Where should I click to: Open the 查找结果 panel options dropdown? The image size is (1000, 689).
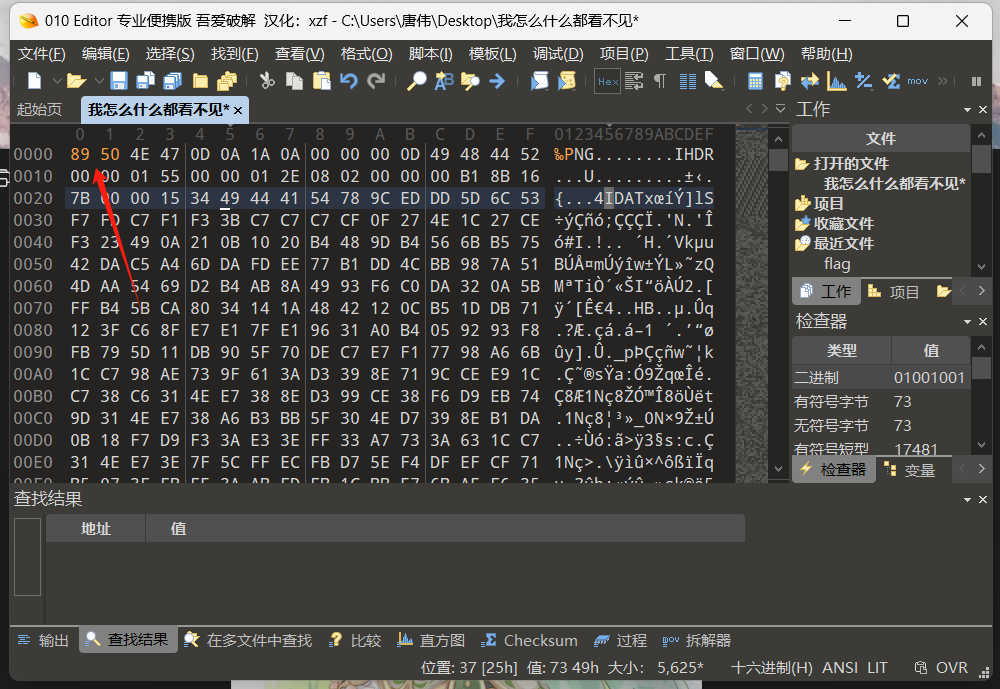(x=967, y=500)
